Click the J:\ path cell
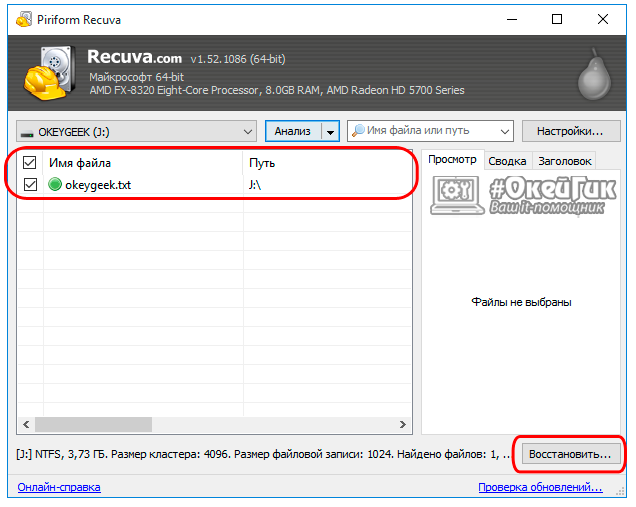 pyautogui.click(x=255, y=185)
